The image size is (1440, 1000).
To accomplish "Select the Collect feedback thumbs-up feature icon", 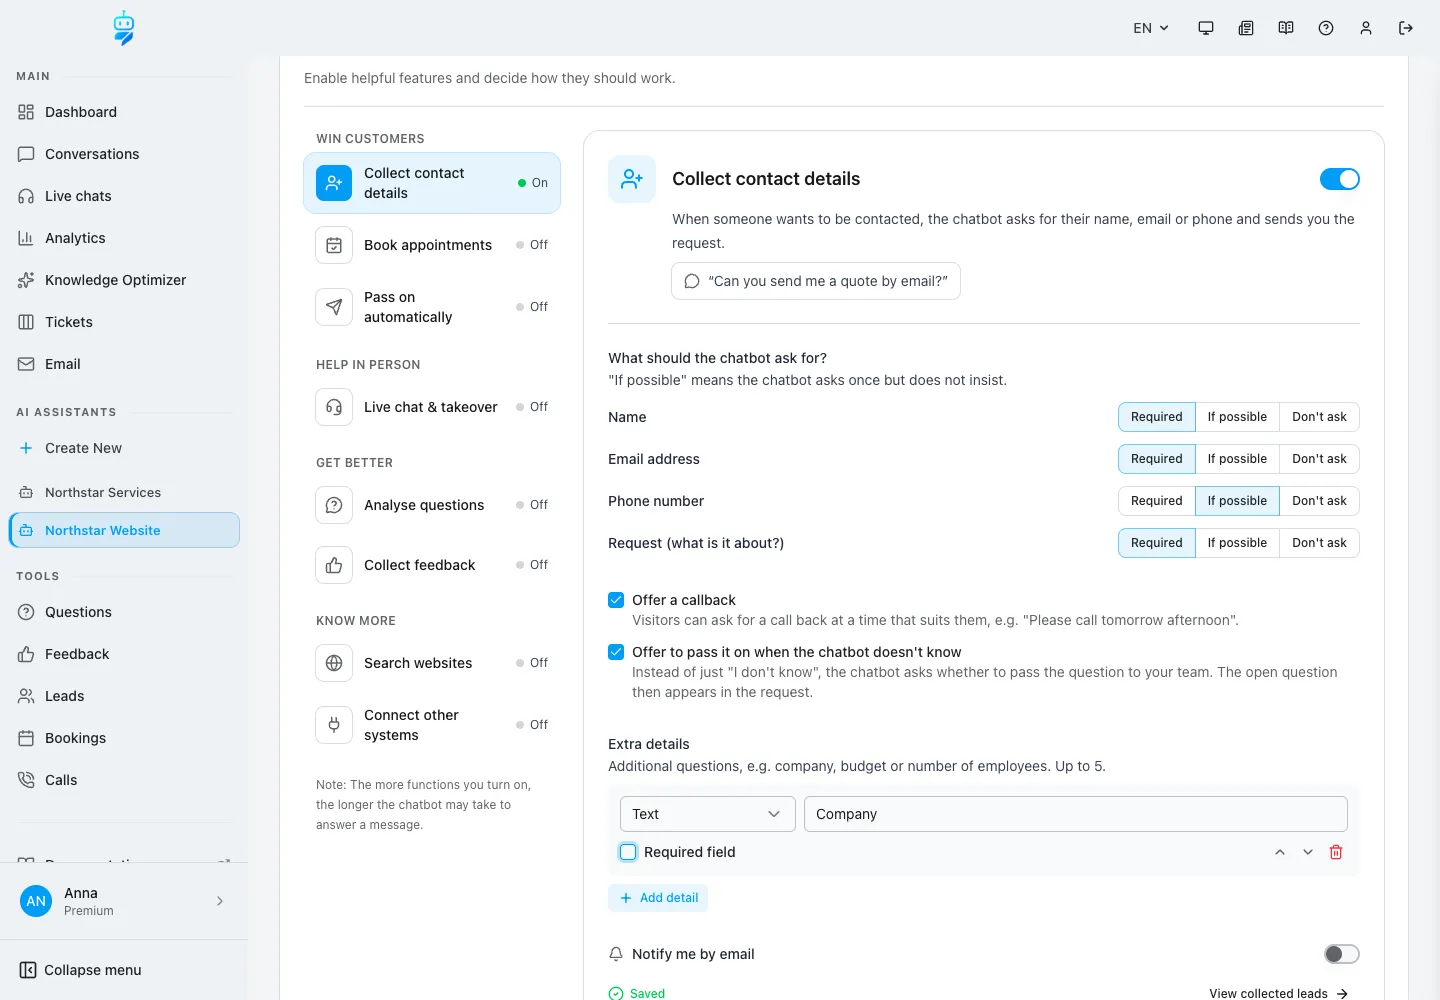I will click(334, 565).
